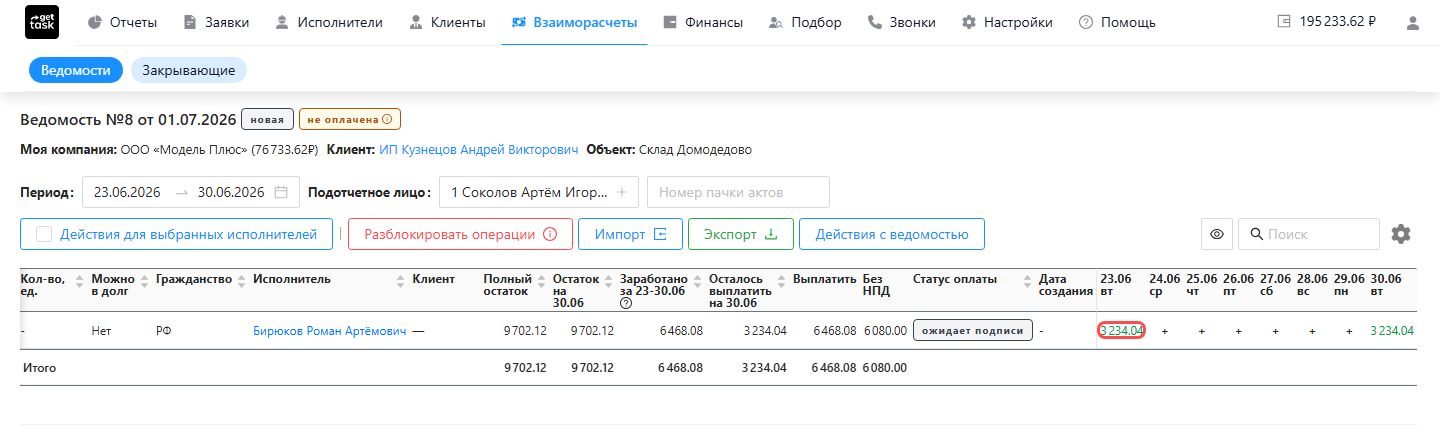Open Помощь menu
The height and width of the screenshot is (445, 1440).
(1117, 22)
